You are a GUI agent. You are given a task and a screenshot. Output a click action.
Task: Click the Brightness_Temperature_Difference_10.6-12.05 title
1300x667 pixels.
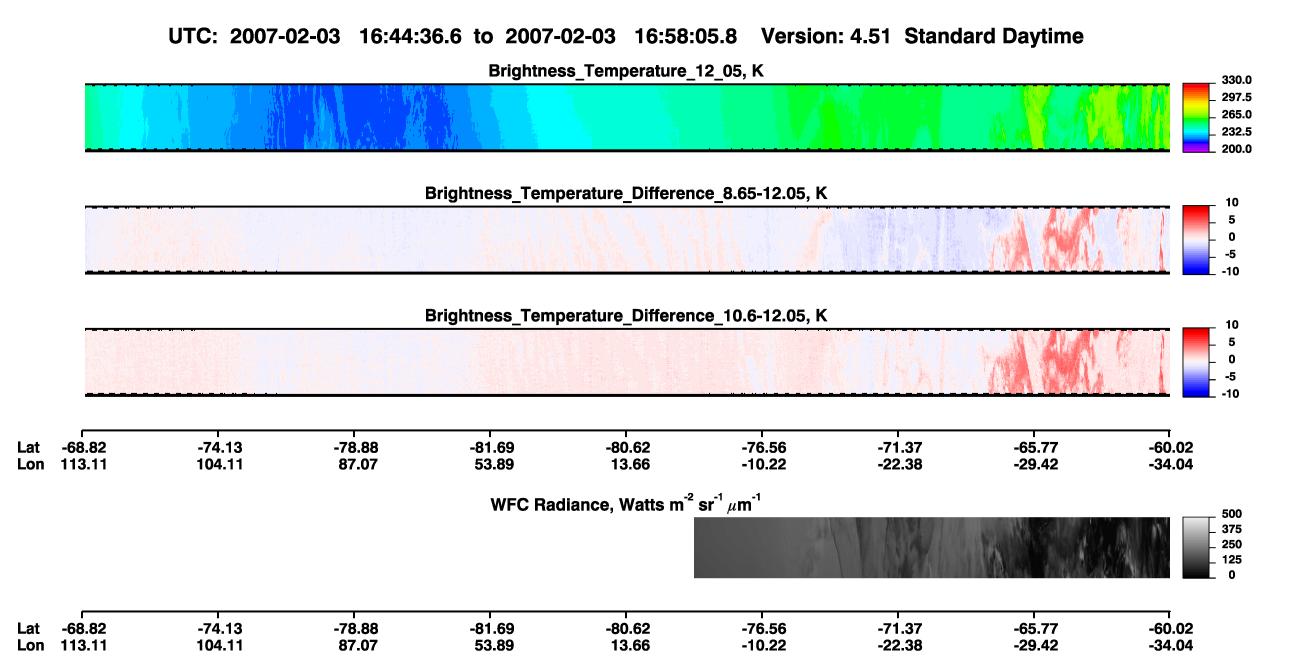click(x=627, y=316)
